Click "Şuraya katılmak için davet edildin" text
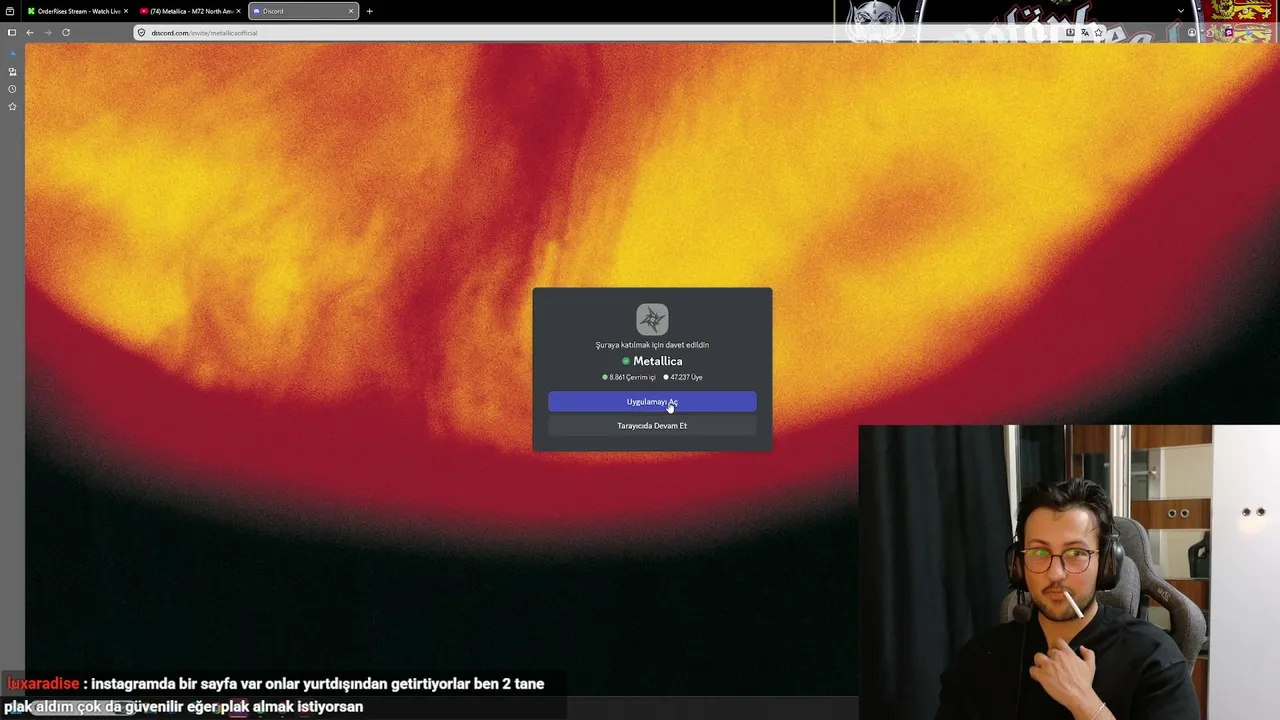The height and width of the screenshot is (720, 1280). (652, 345)
